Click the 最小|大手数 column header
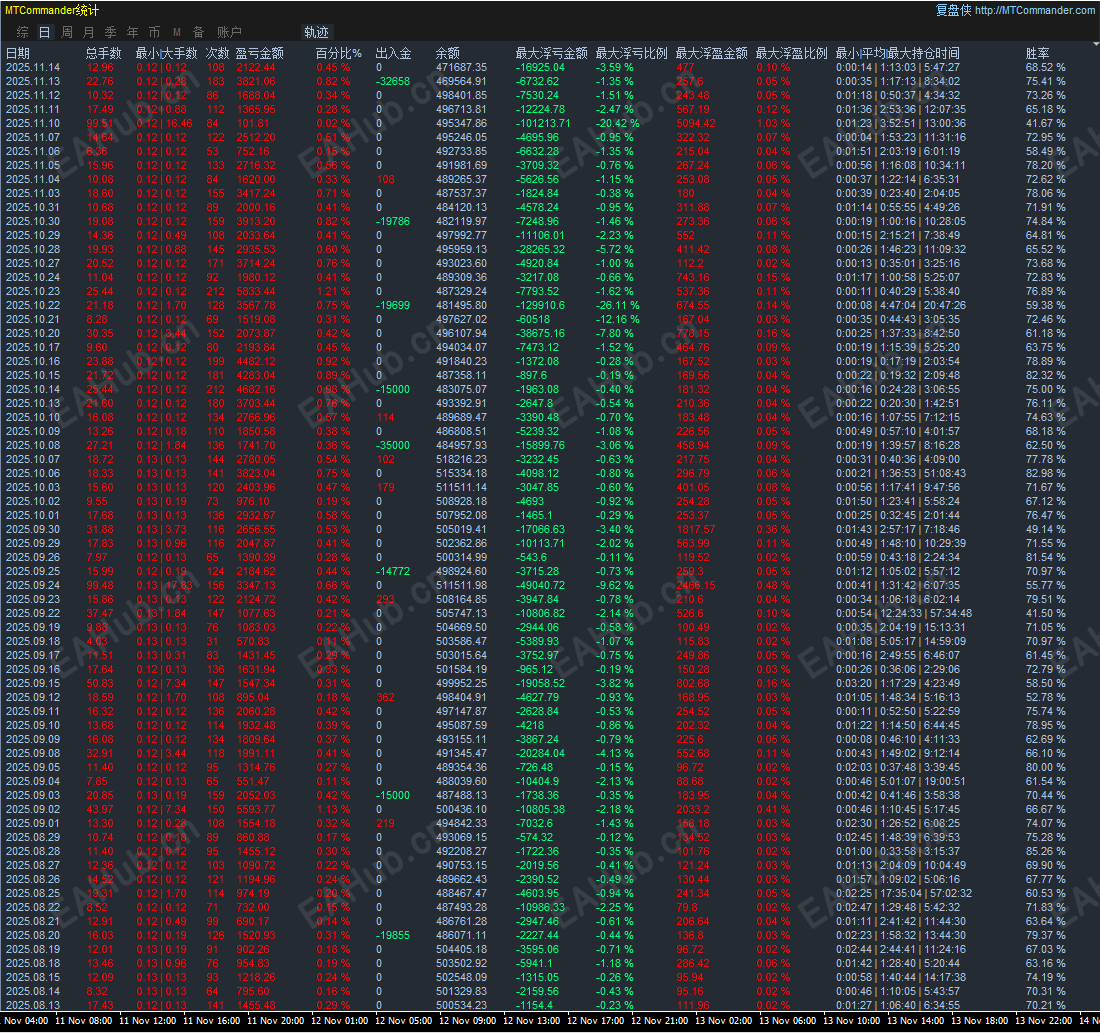The image size is (1100, 1034). pos(166,53)
